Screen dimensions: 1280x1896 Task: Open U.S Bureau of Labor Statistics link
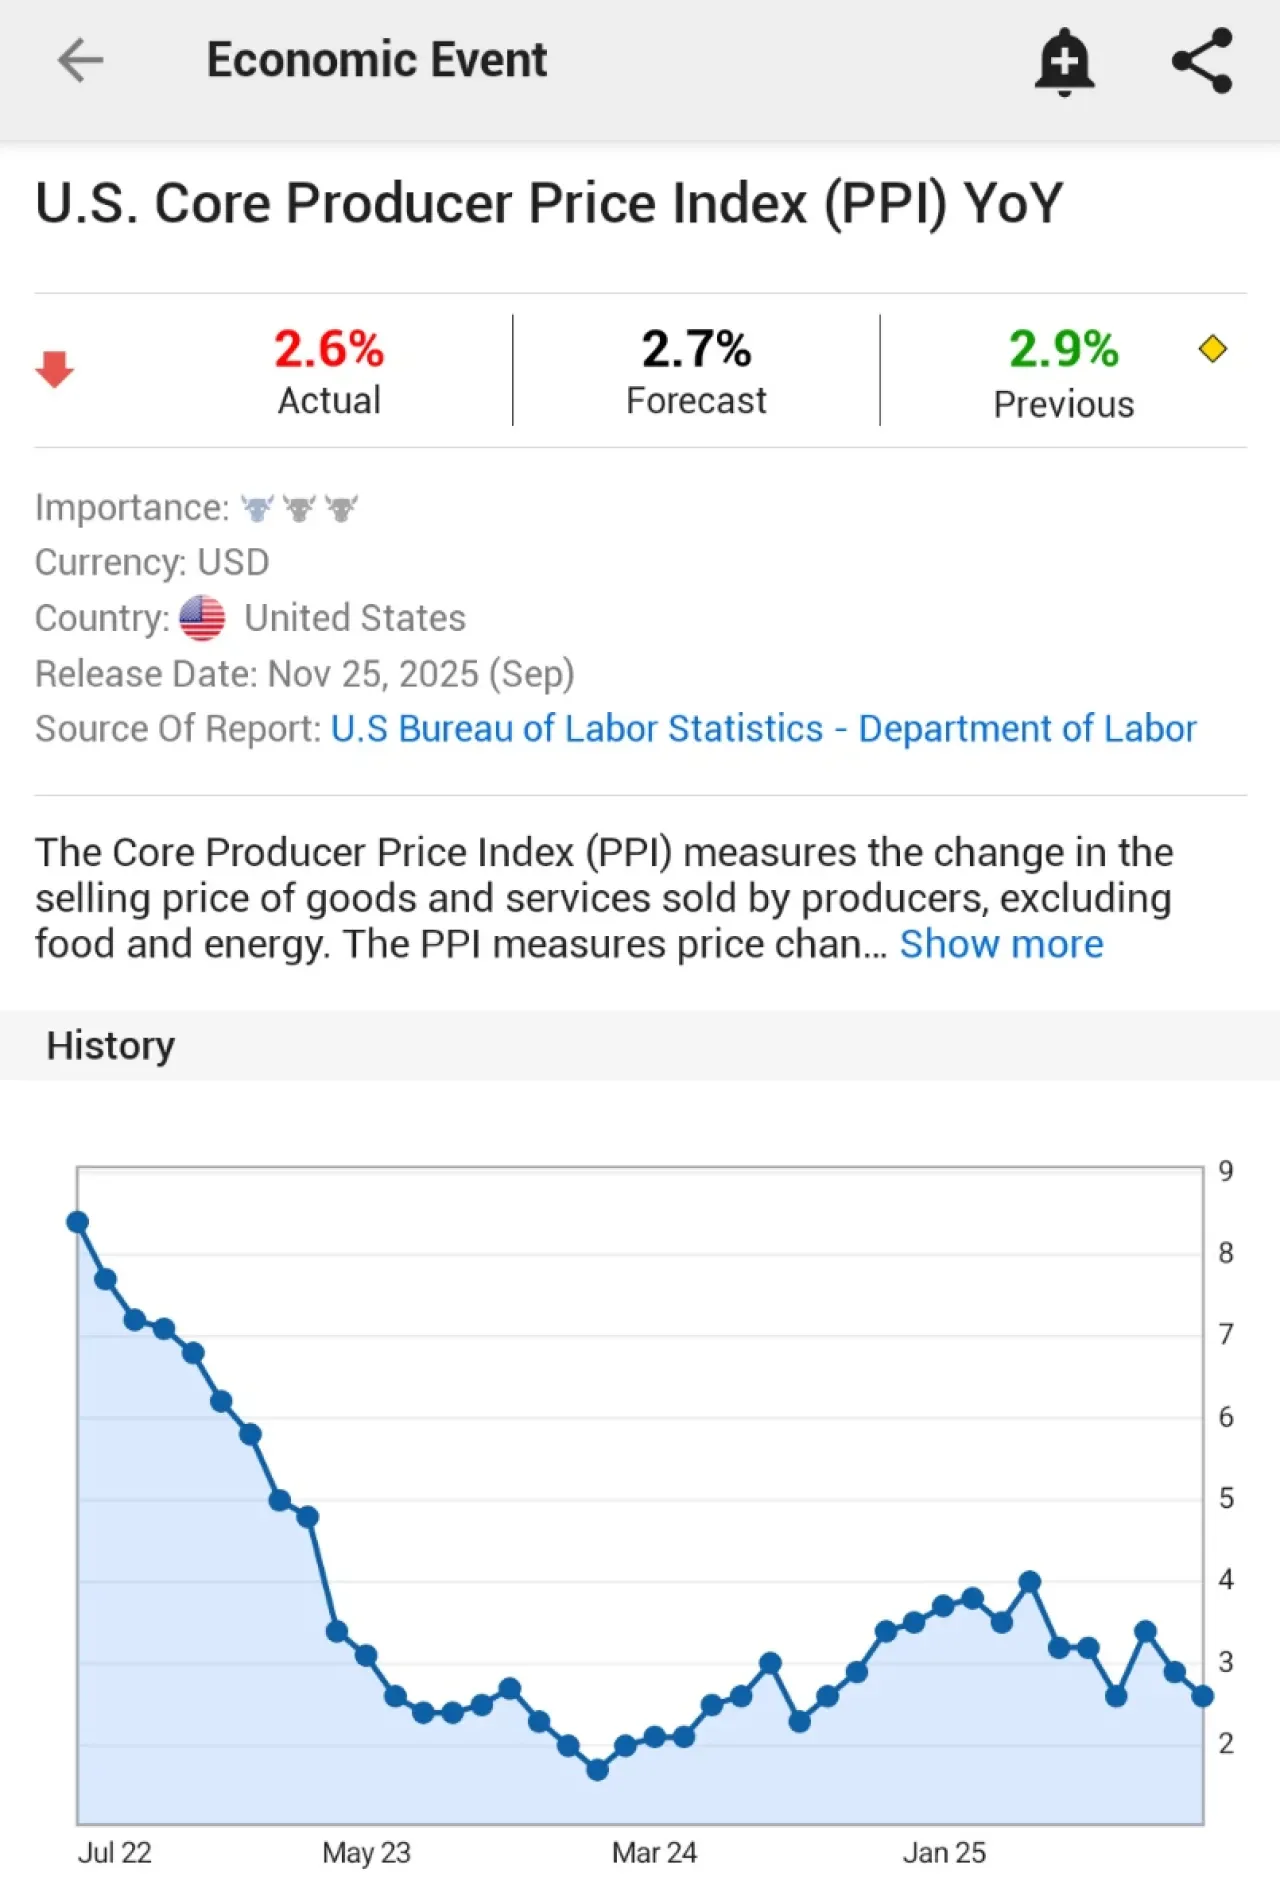[763, 729]
